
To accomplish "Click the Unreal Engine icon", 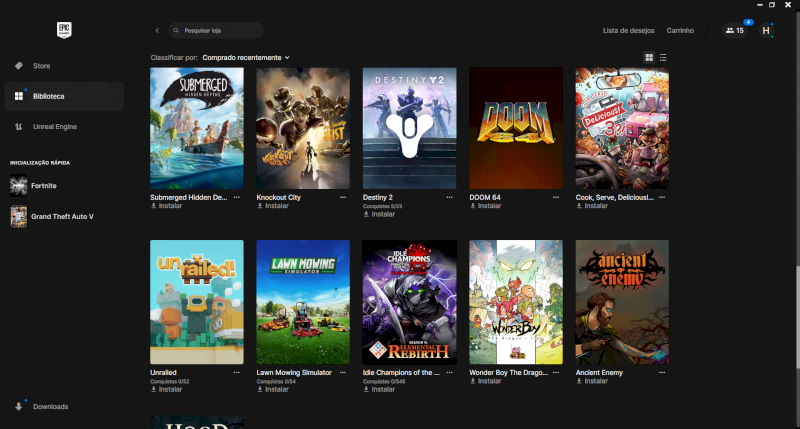I will pos(19,127).
